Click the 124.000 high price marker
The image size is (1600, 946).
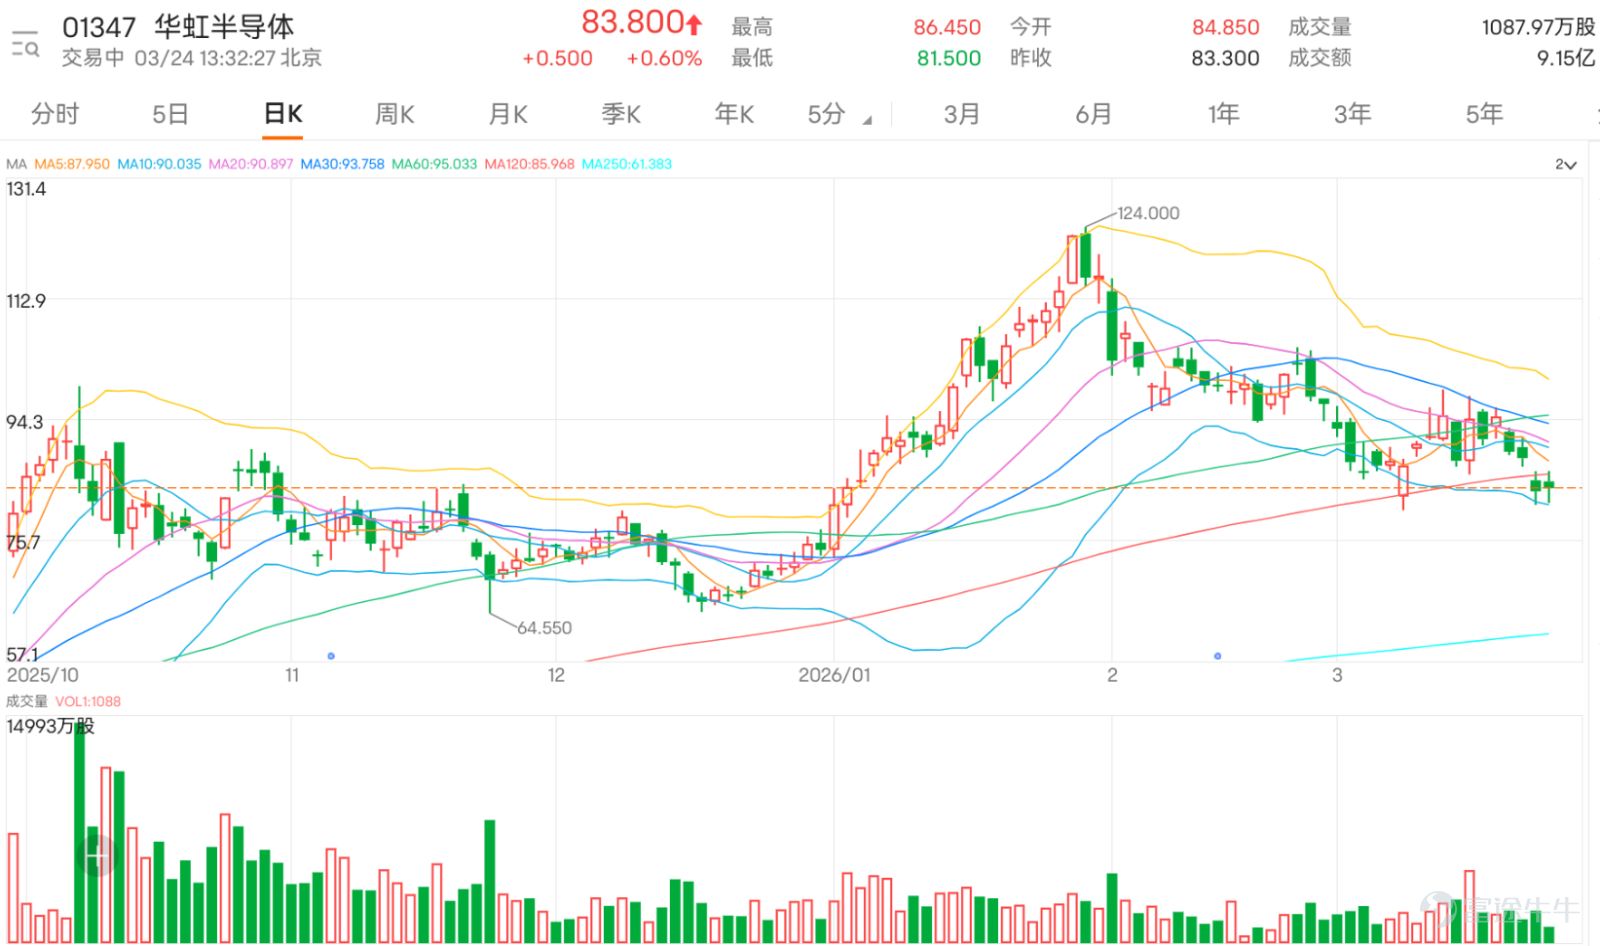coord(1148,213)
